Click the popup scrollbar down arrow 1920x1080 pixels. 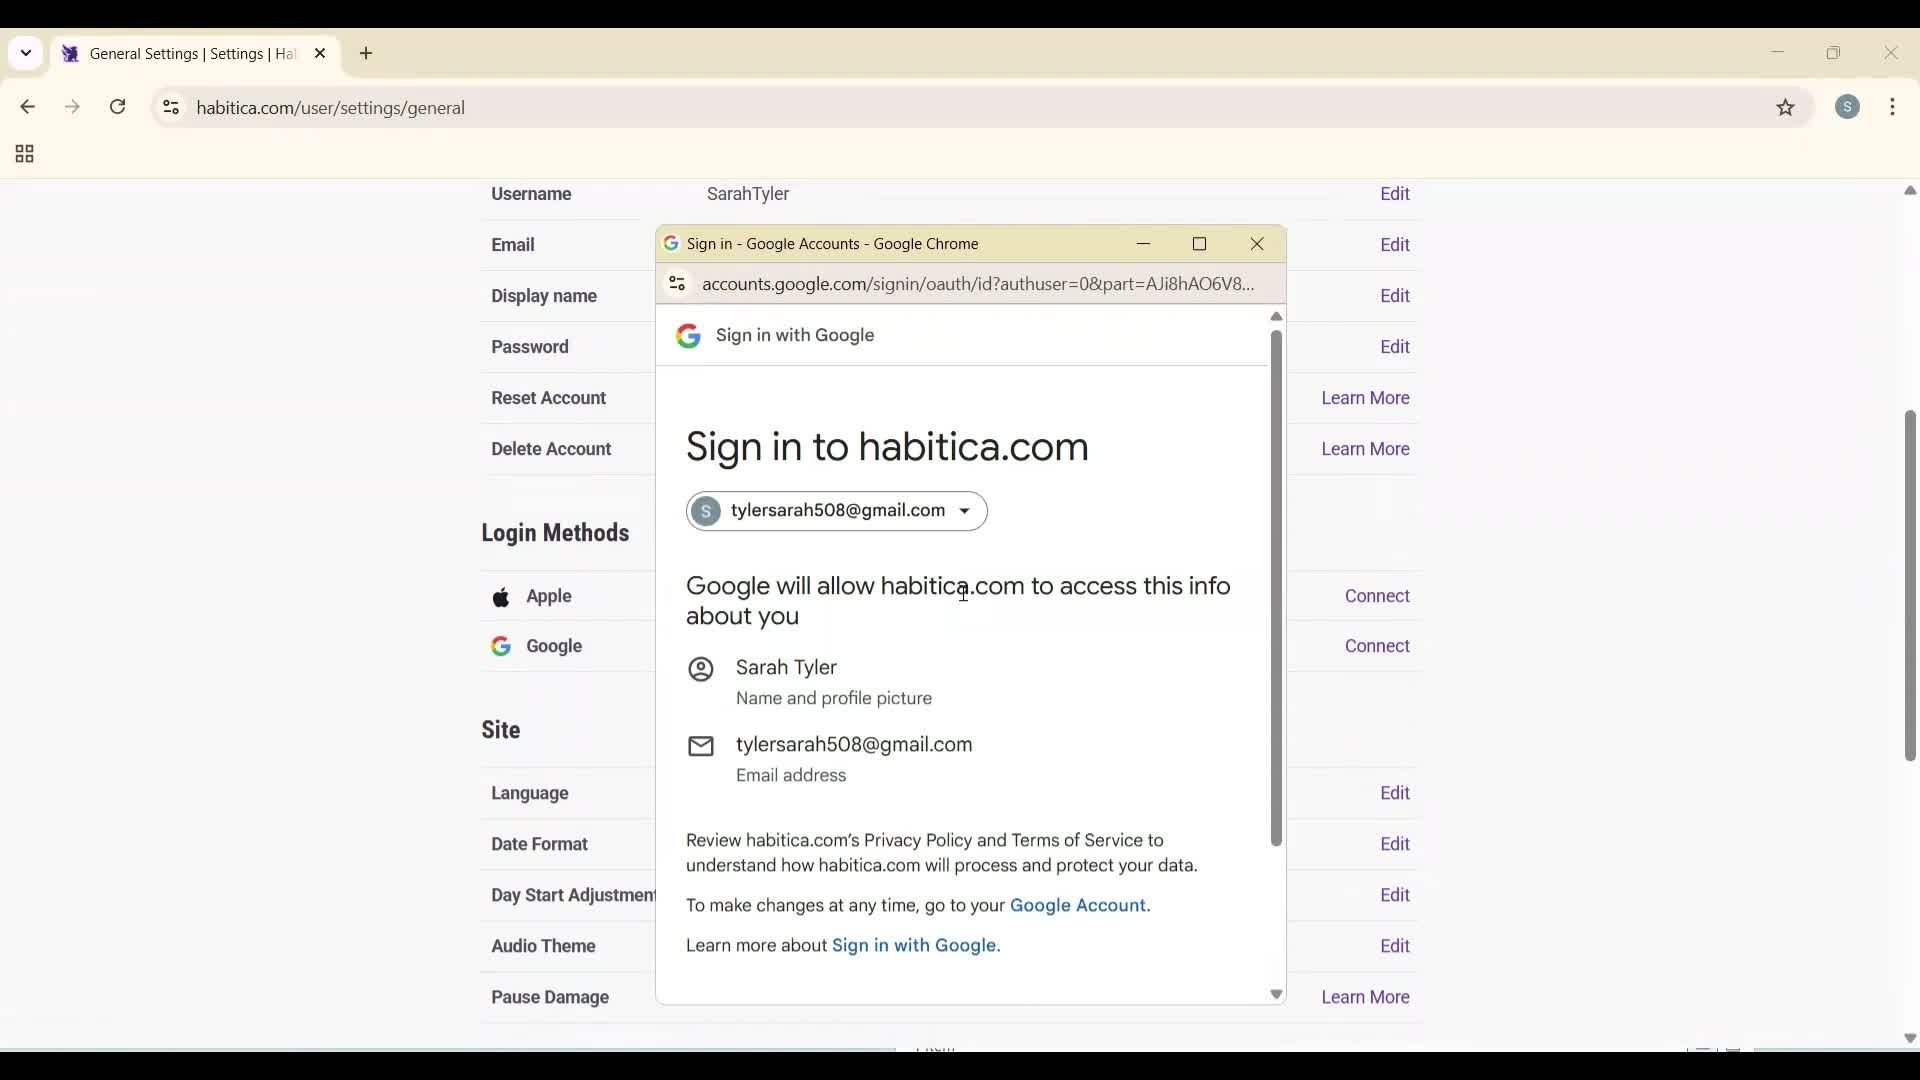coord(1275,994)
